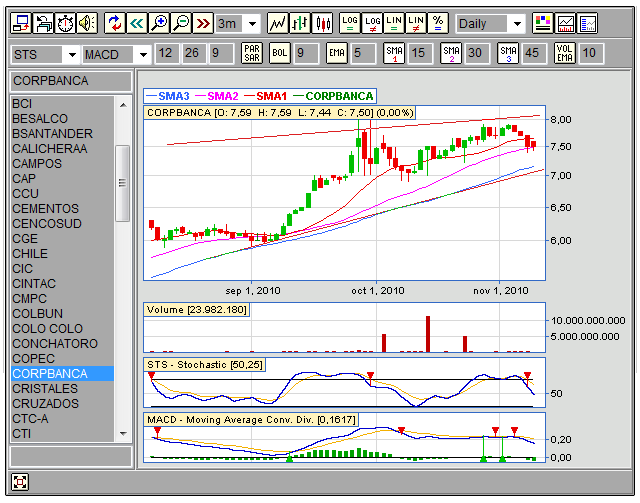
Task: Click the blue indicator chart layout icon
Action: point(588,23)
